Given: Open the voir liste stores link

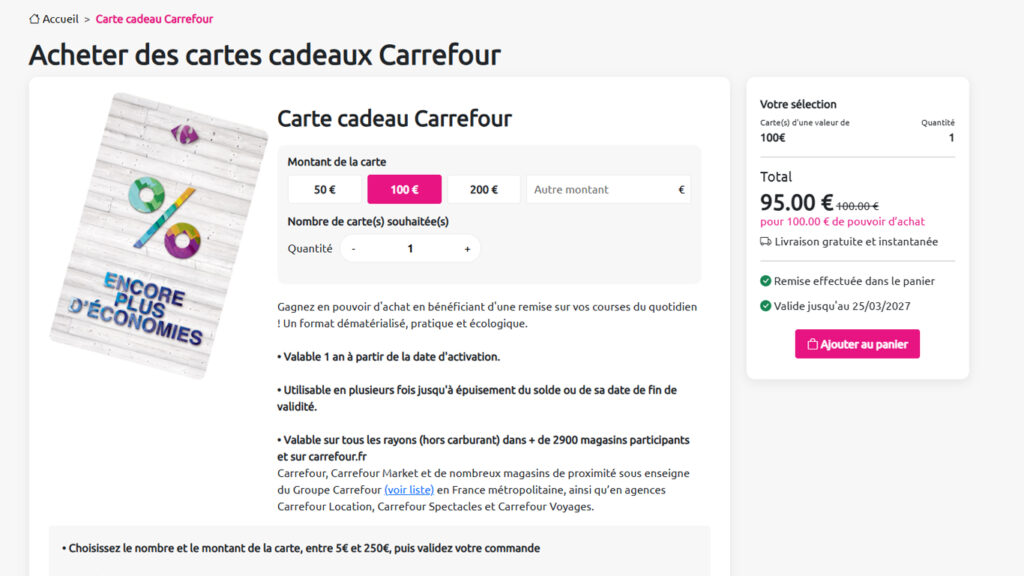Looking at the screenshot, I should tap(409, 490).
